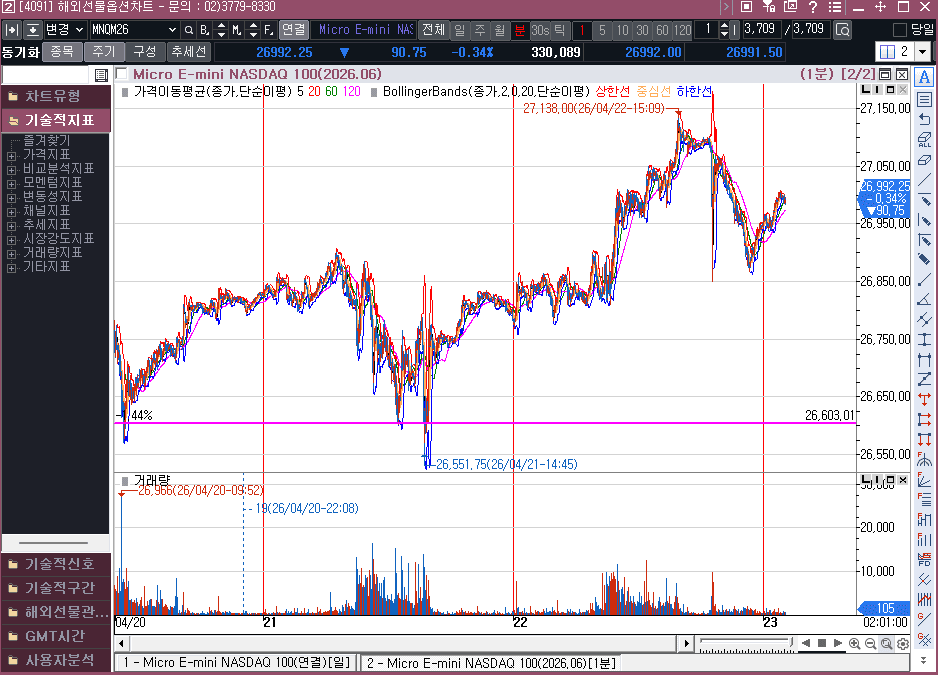Toggle the 연결 continuous contract button

tap(293, 30)
